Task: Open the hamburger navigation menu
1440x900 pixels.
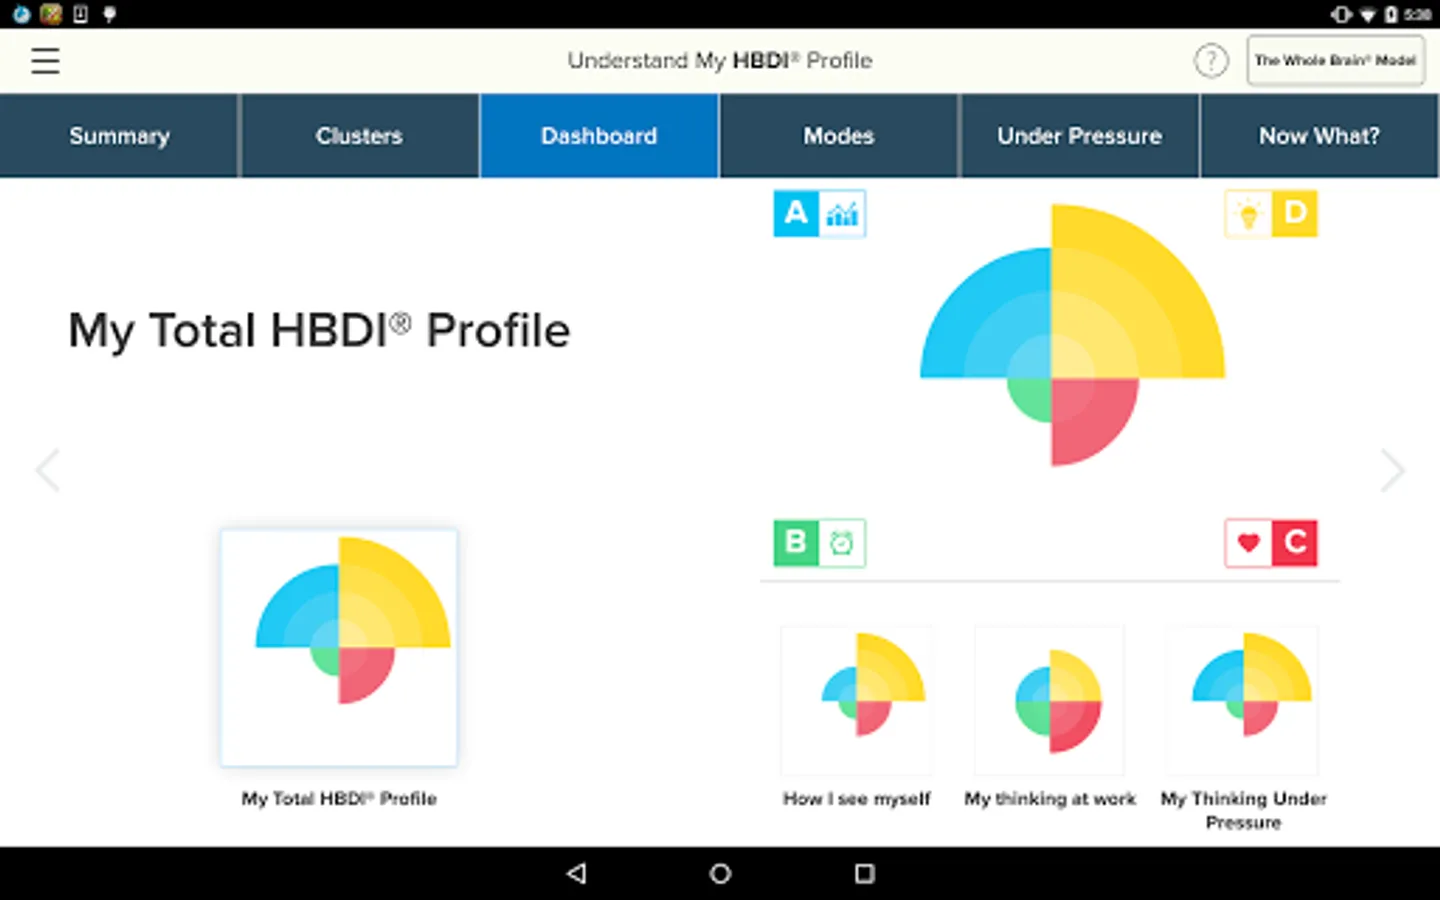Action: click(x=45, y=61)
